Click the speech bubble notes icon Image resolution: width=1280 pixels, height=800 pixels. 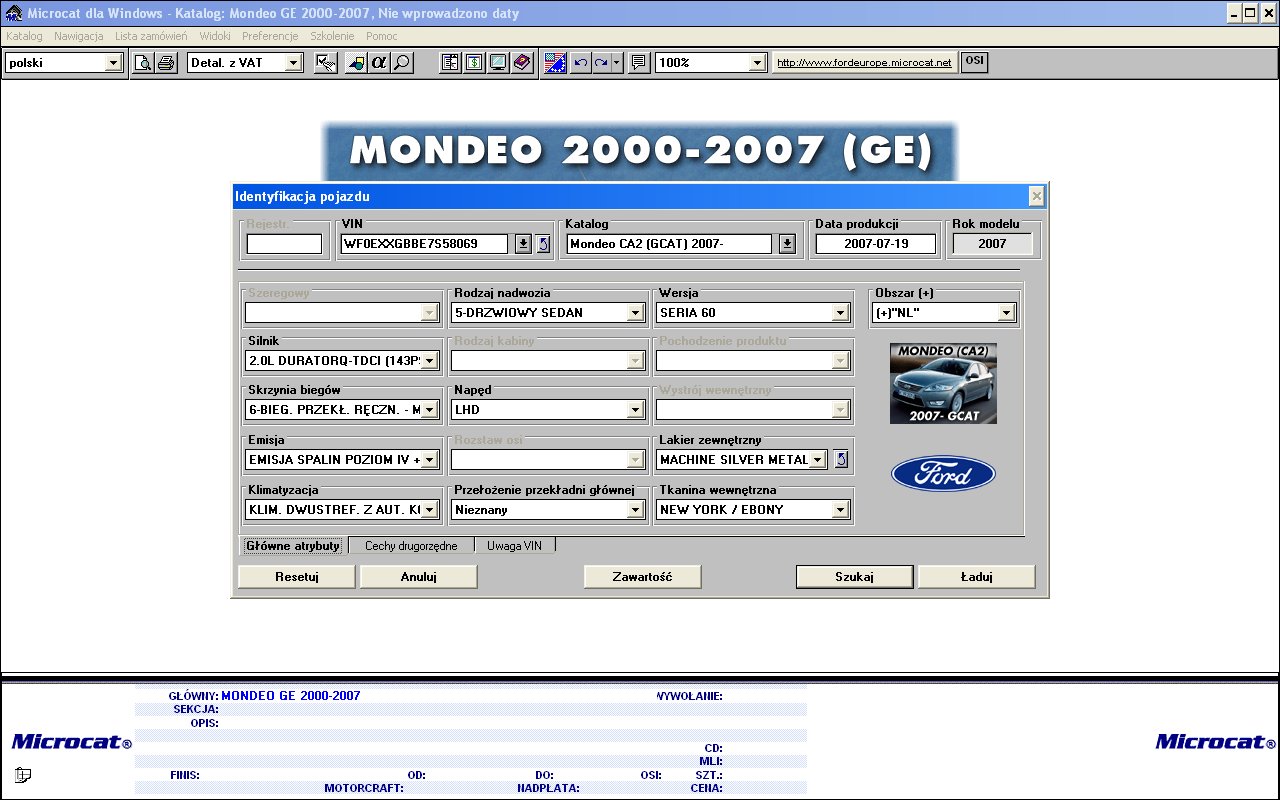(x=639, y=63)
